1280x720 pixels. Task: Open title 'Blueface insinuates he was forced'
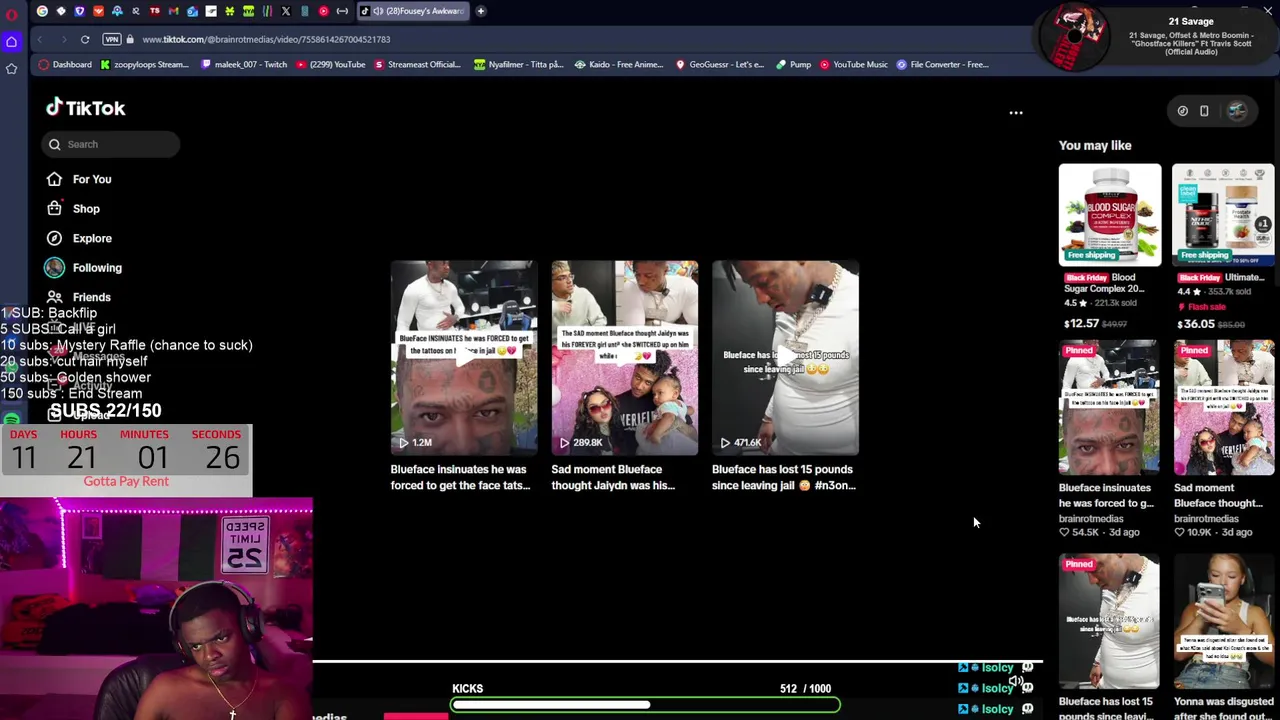[460, 477]
